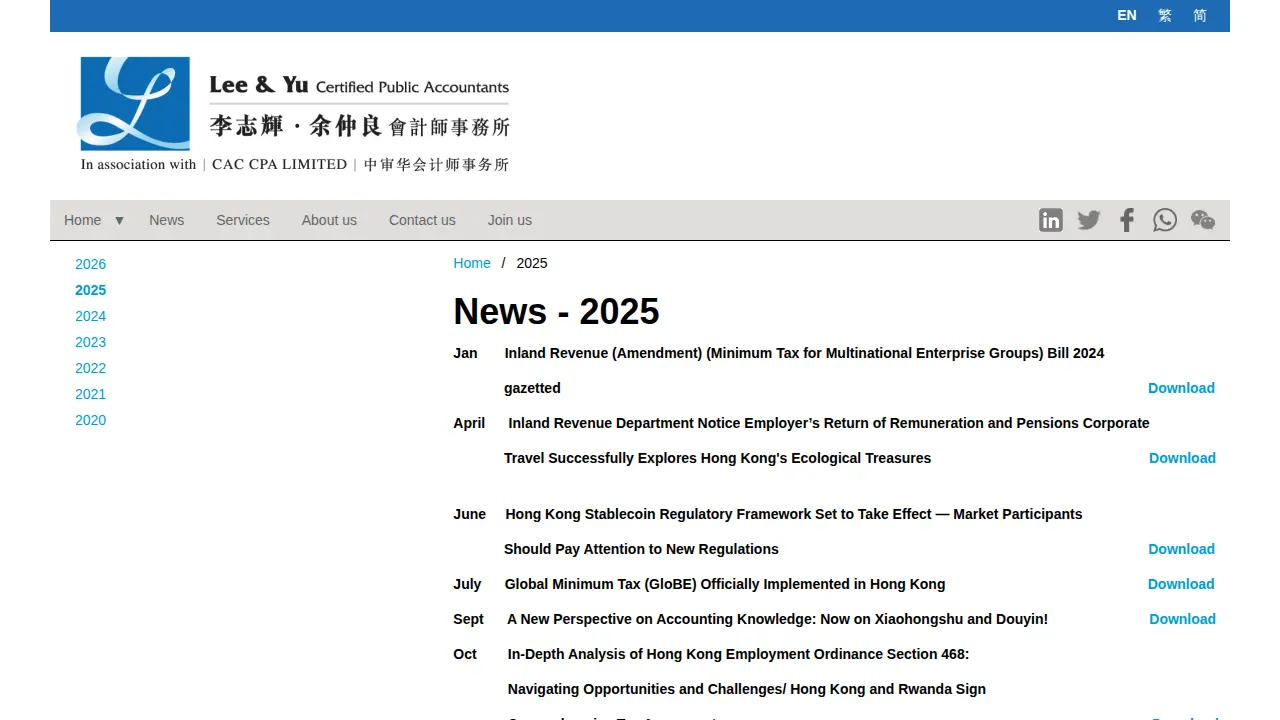1280x720 pixels.
Task: Switch language to Traditional Chinese 繁
Action: (1165, 15)
